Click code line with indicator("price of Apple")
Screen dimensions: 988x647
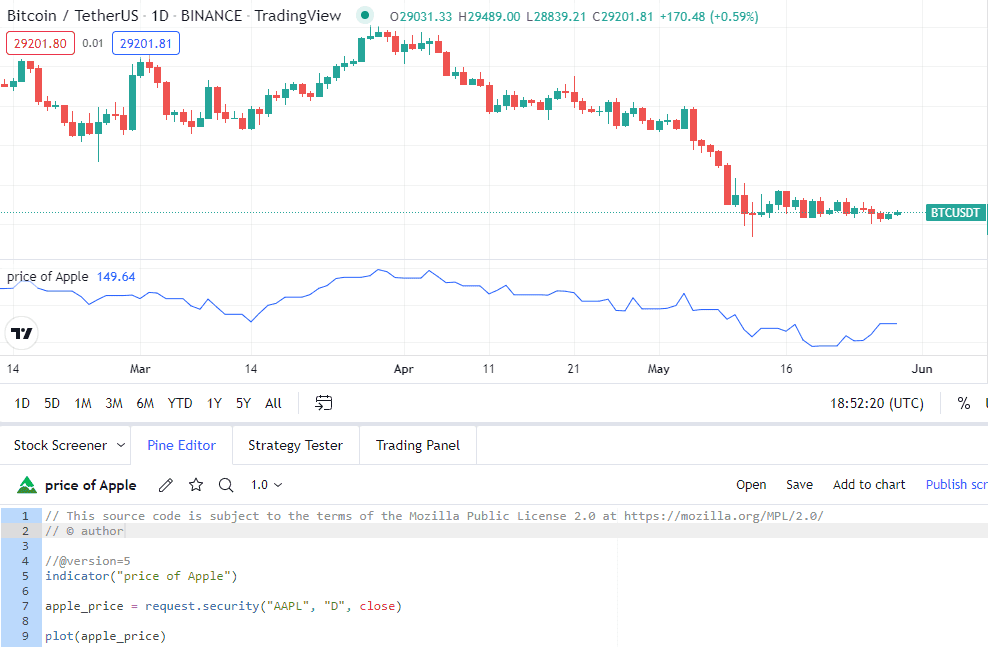pos(141,576)
